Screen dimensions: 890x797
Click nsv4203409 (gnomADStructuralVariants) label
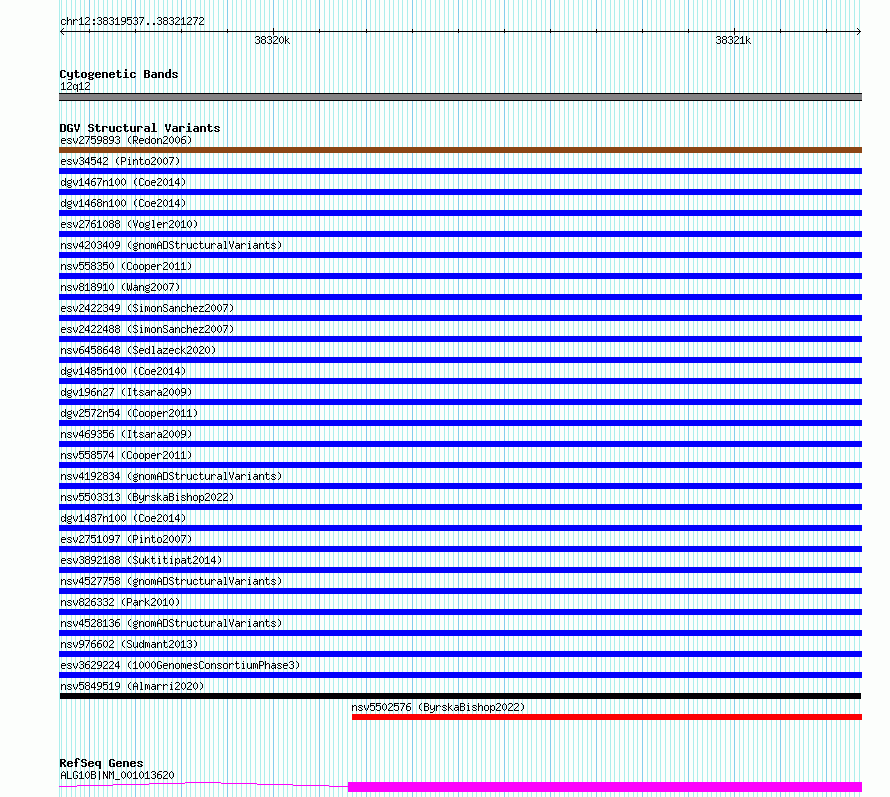tap(171, 245)
